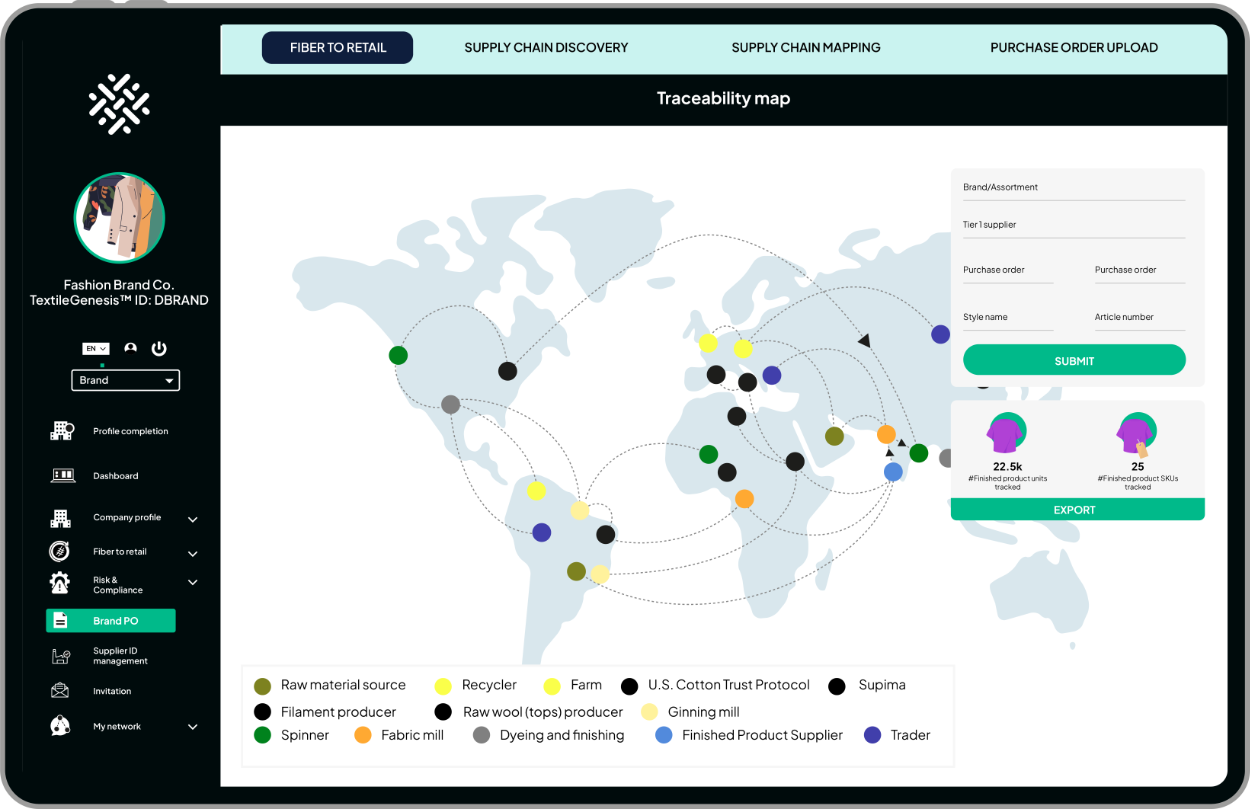Image resolution: width=1250 pixels, height=809 pixels.
Task: Click the user account icon
Action: tap(130, 349)
